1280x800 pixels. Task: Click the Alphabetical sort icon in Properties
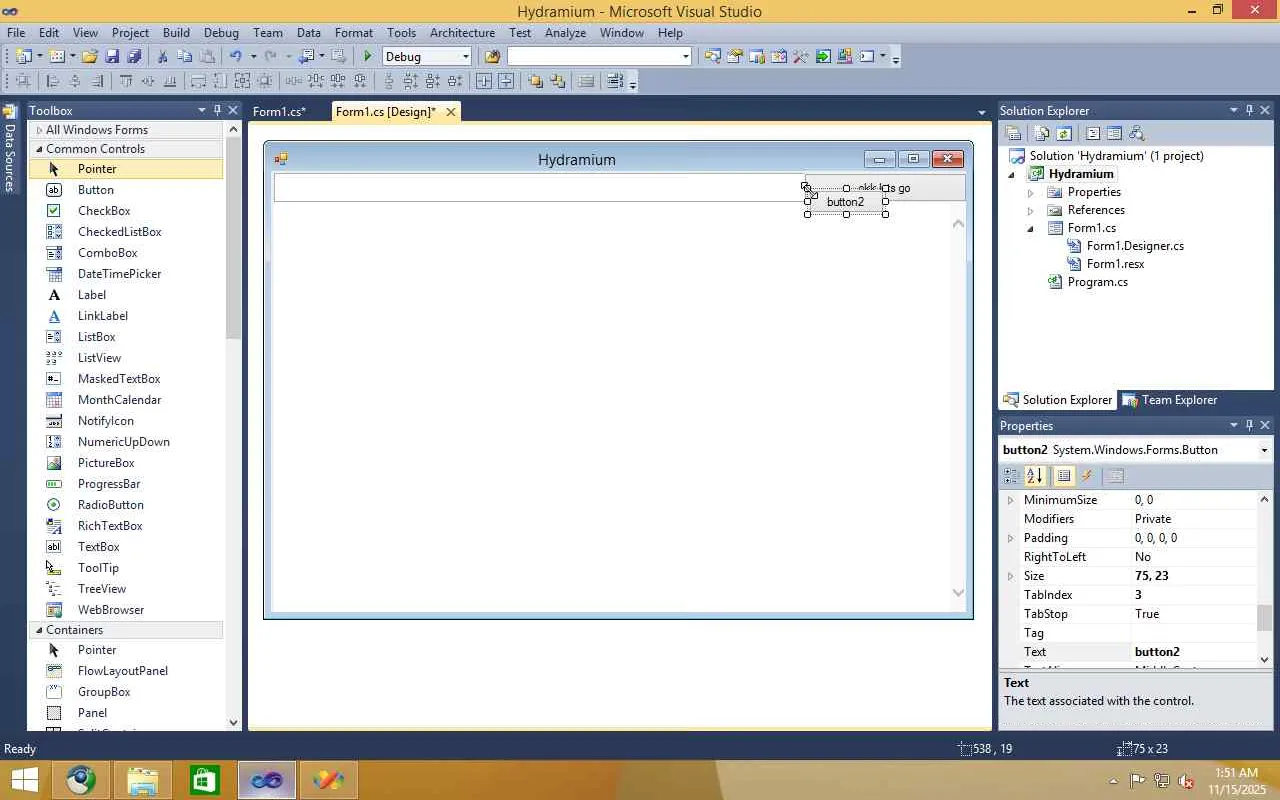coord(1035,476)
